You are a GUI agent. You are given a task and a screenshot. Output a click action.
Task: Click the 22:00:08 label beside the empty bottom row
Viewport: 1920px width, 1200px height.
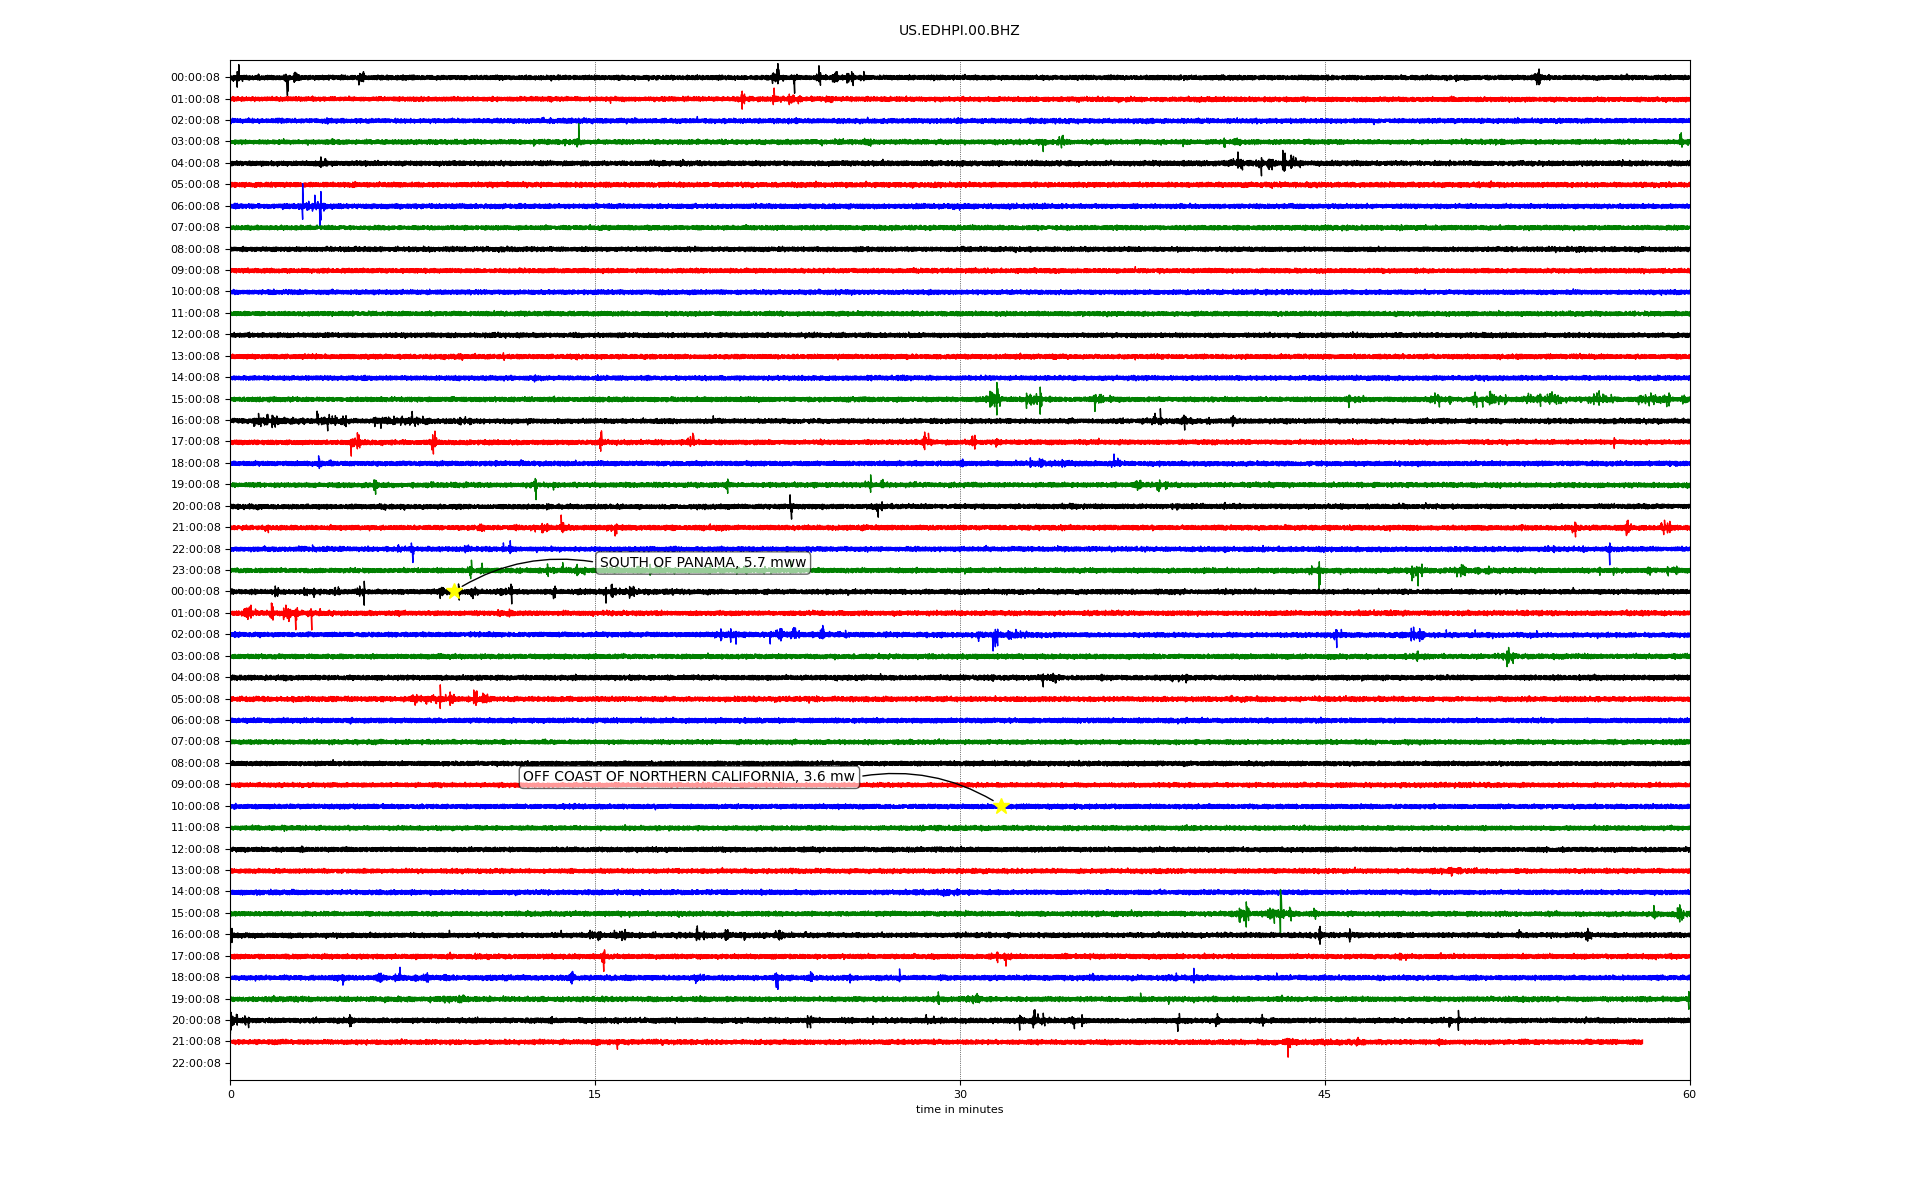point(195,1063)
